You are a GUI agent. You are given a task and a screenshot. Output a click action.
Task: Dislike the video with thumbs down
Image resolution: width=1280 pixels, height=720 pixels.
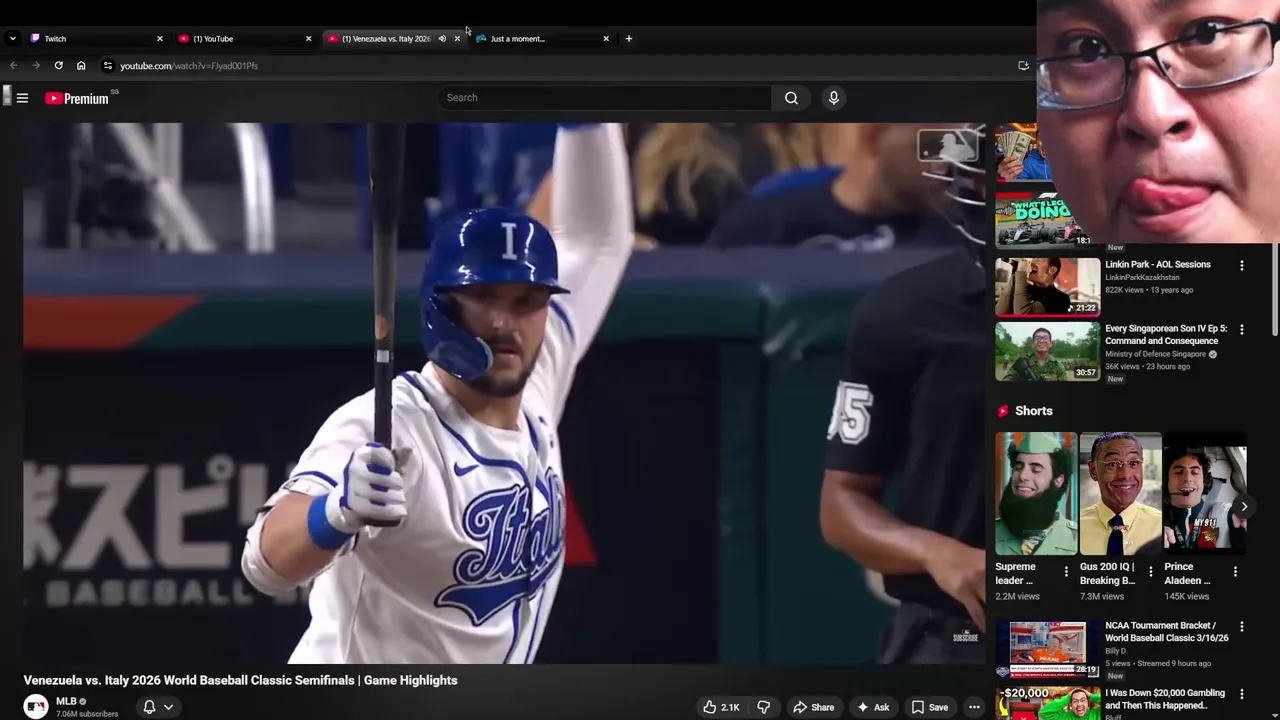(x=763, y=707)
